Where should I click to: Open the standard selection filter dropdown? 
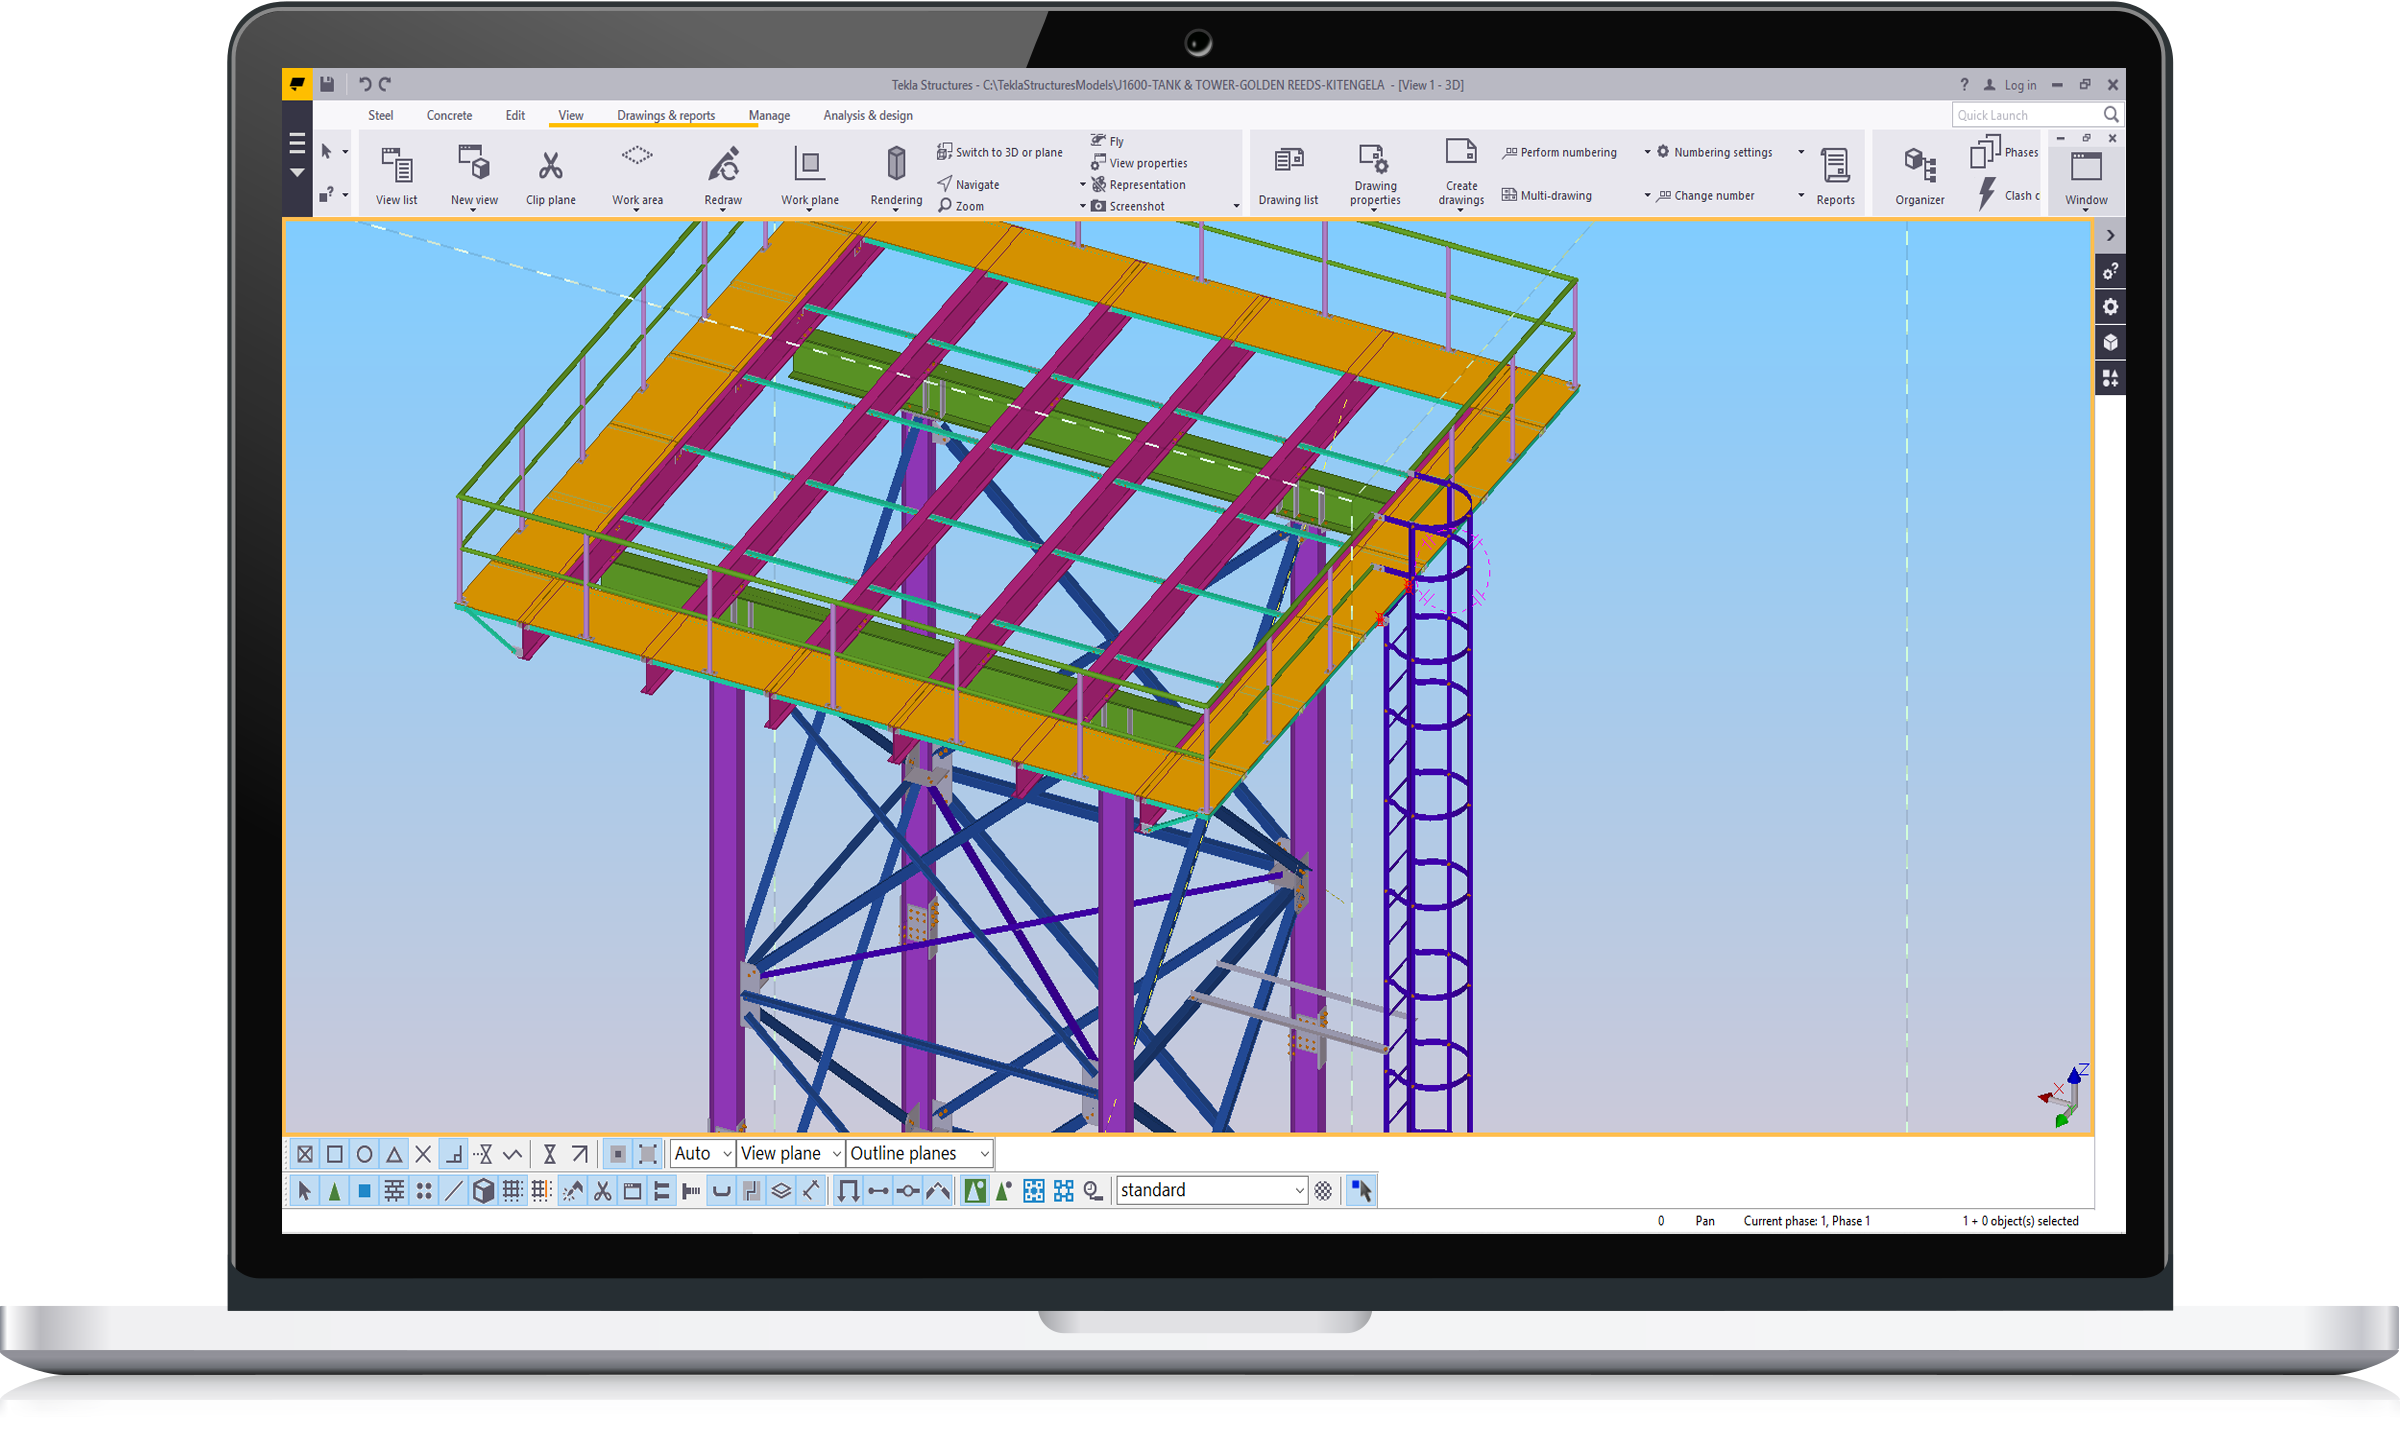pos(1298,1190)
